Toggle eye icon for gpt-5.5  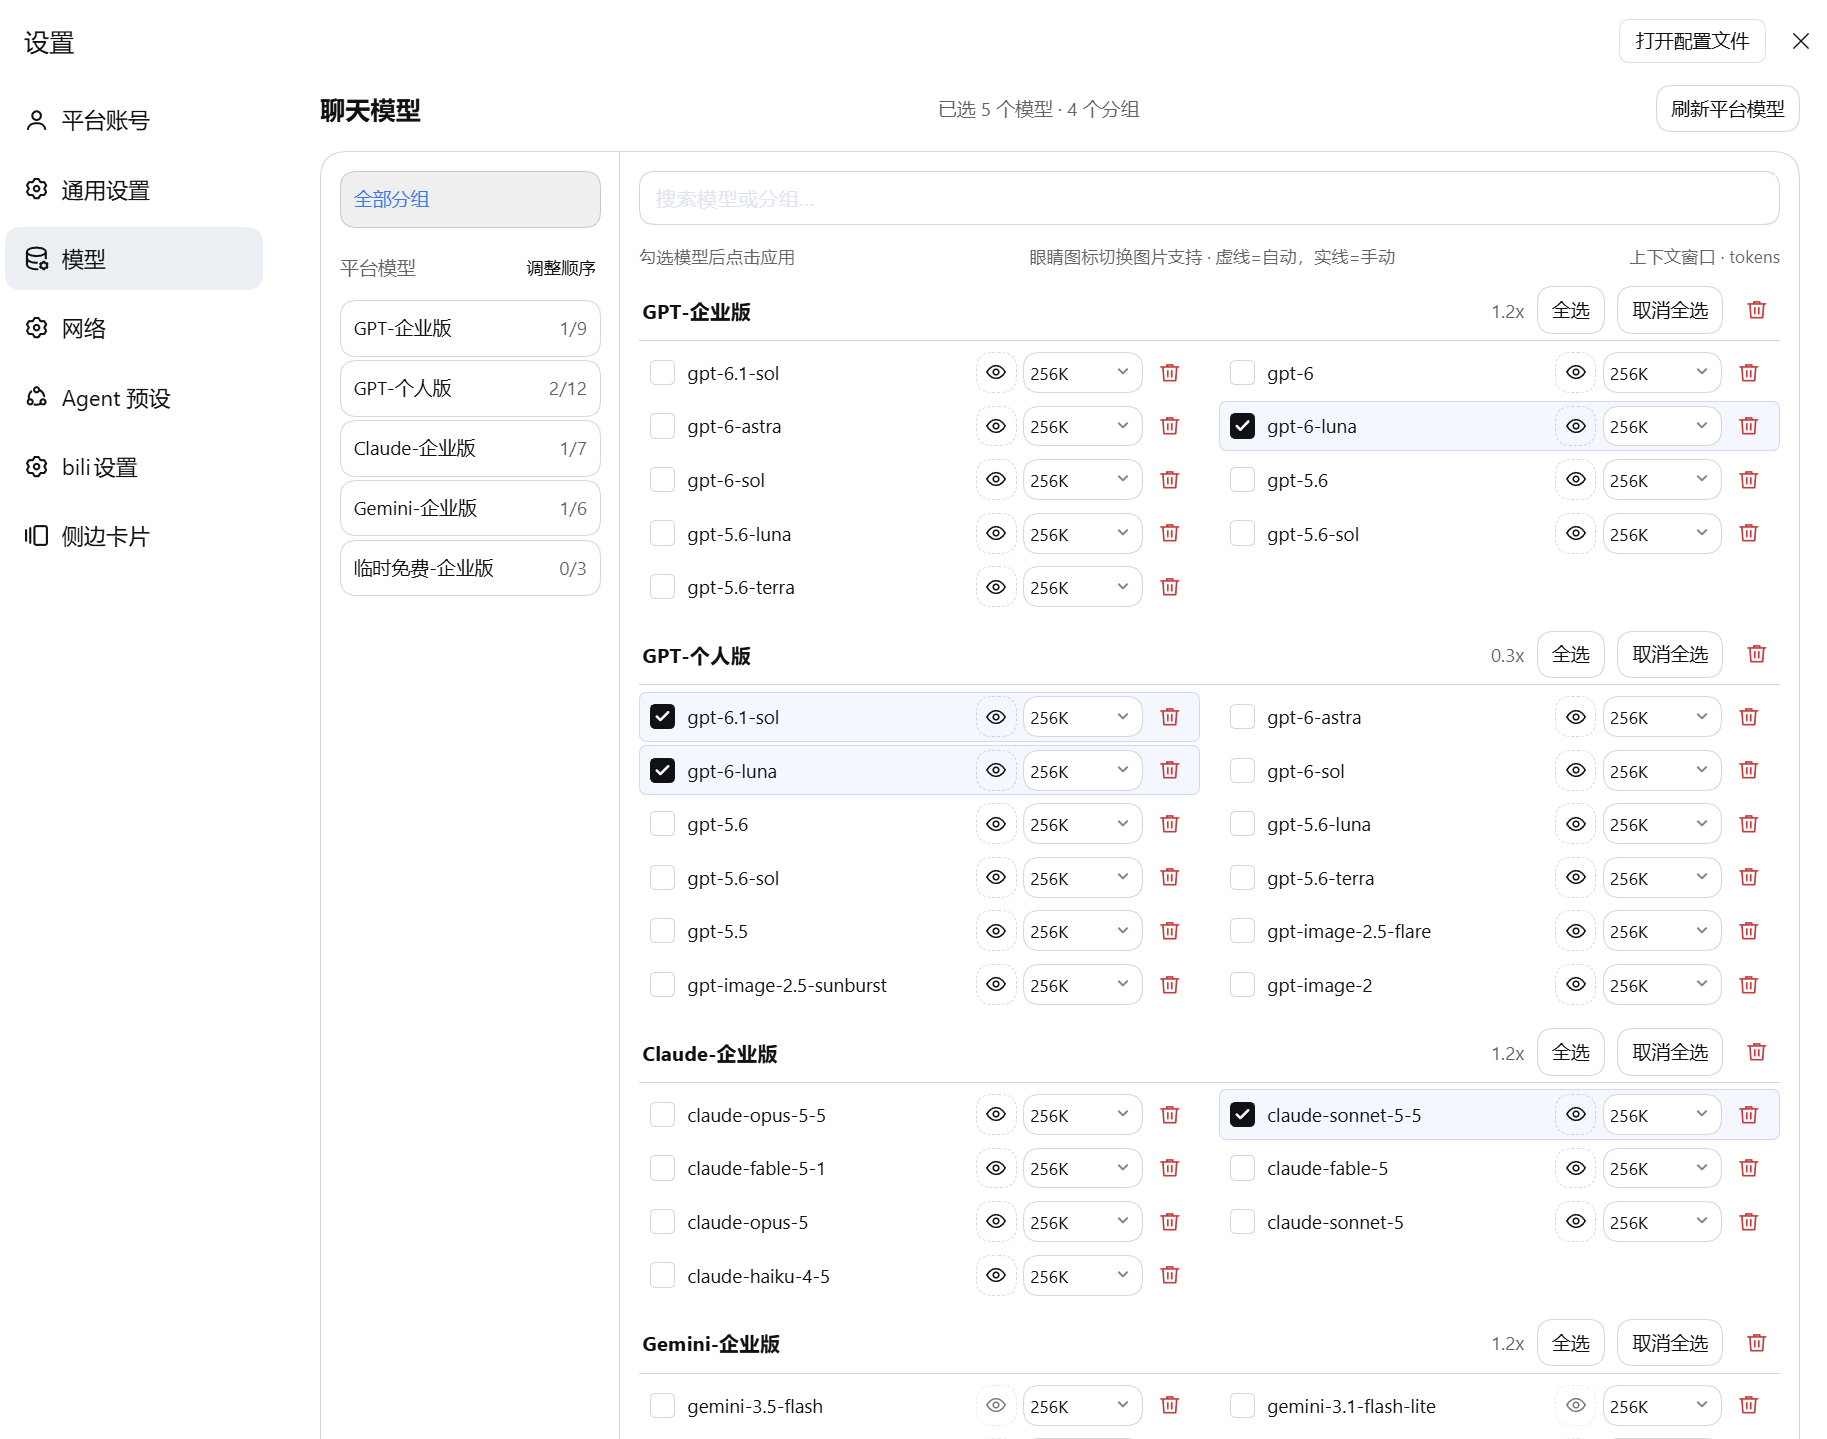(996, 931)
